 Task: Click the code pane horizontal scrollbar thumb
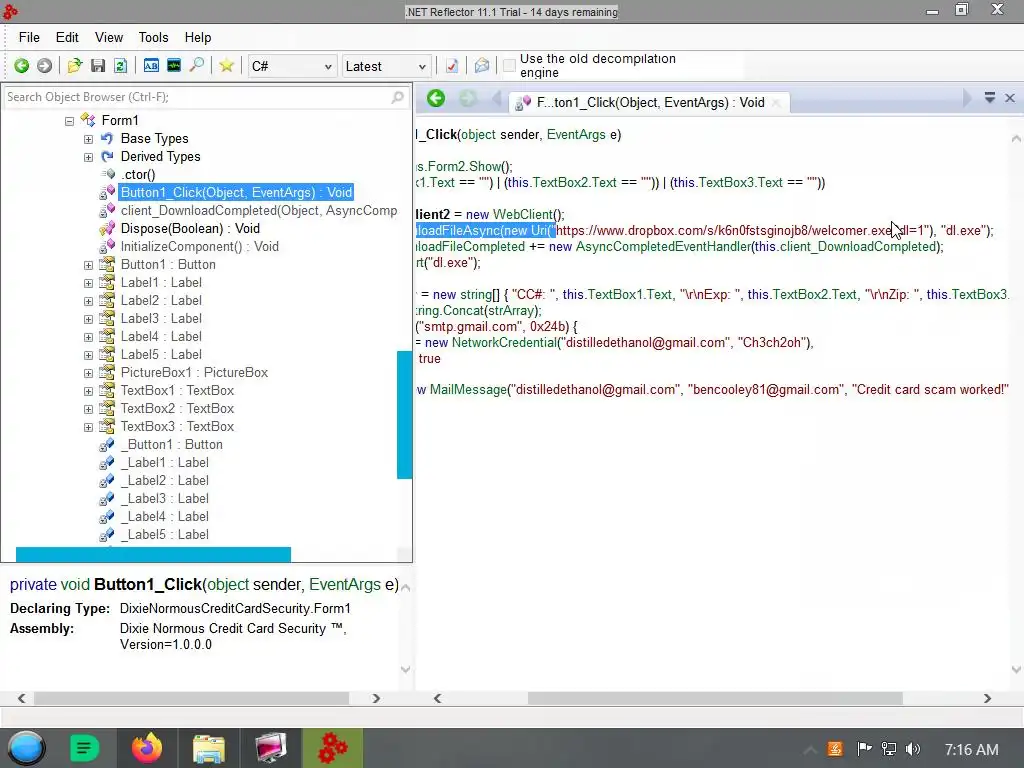click(x=715, y=699)
